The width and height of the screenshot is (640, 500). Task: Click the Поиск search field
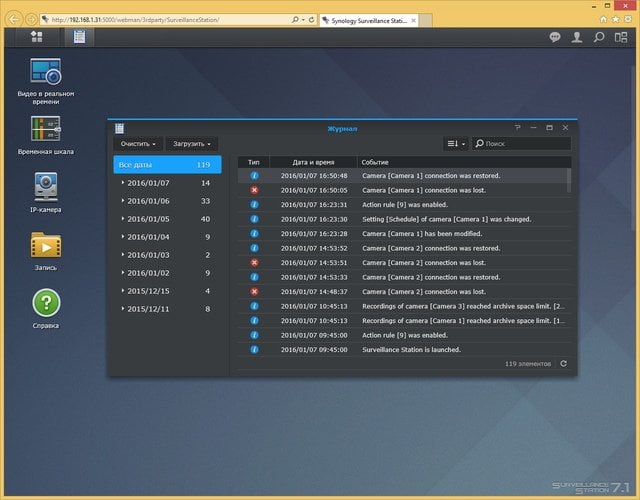522,143
